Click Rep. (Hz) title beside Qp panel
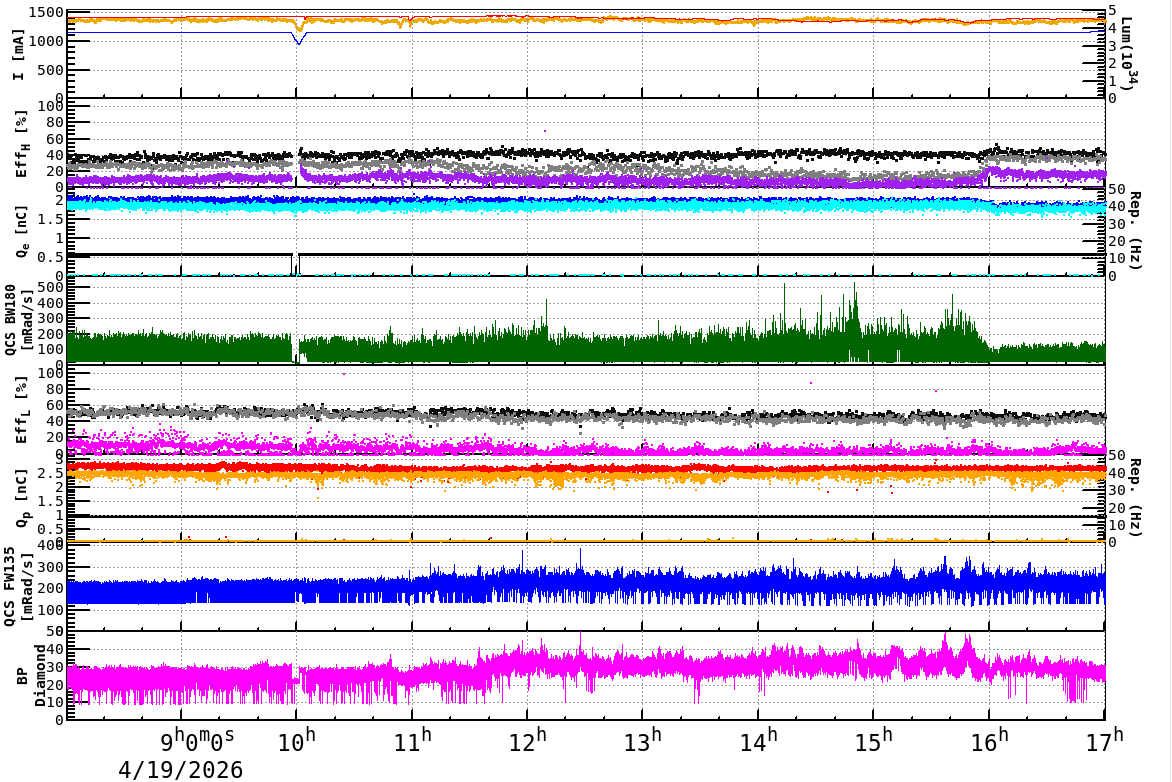 1134,497
